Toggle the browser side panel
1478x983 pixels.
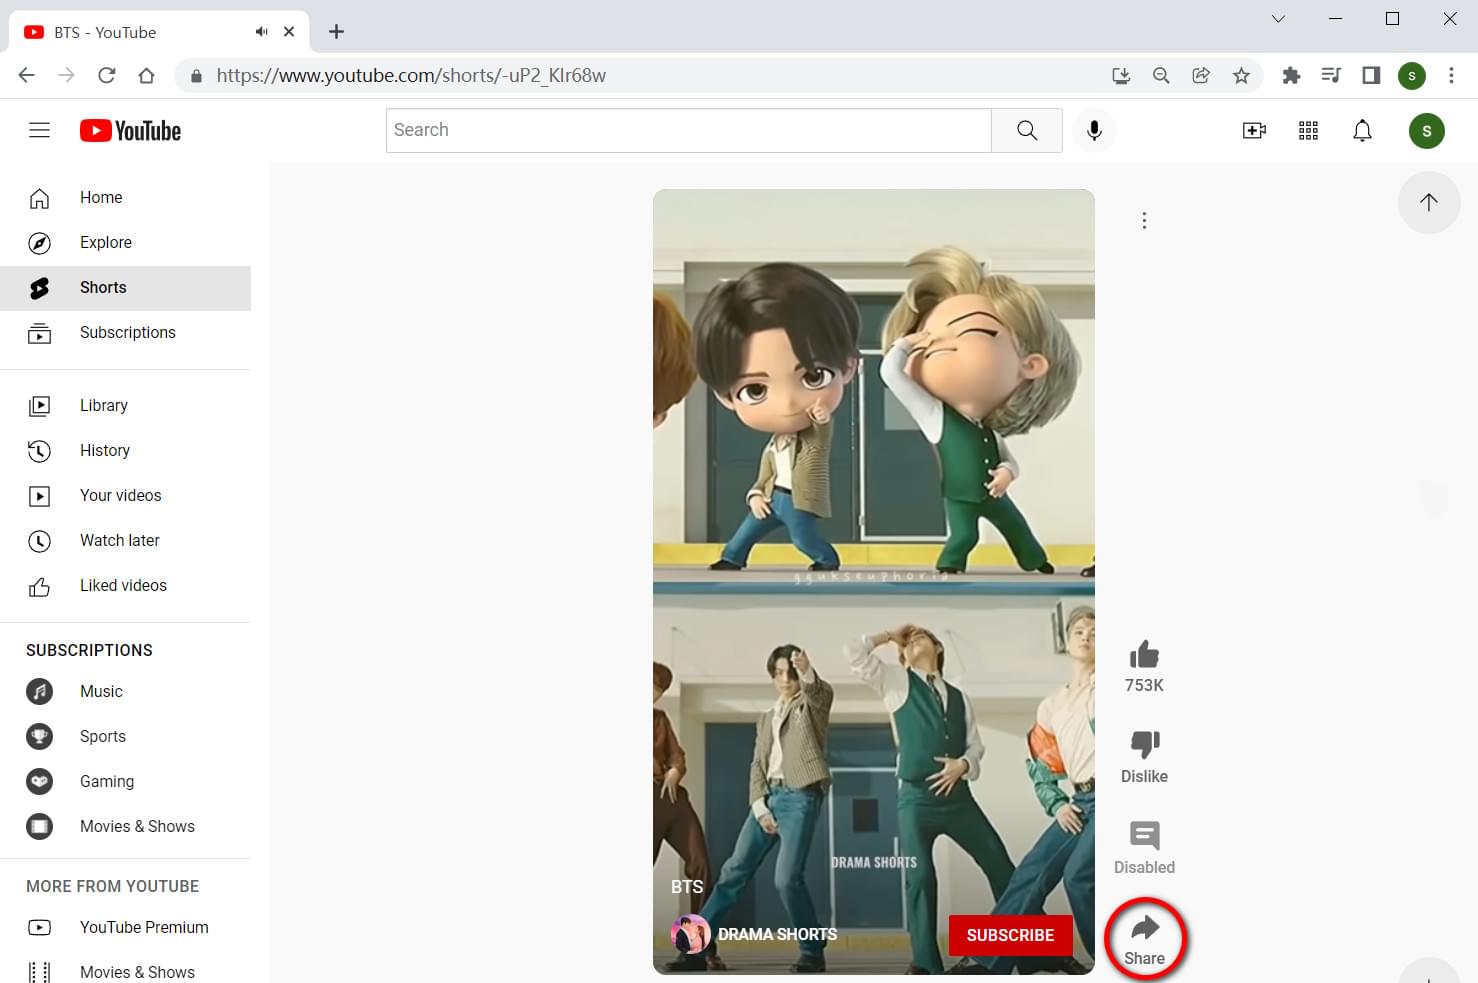1371,75
